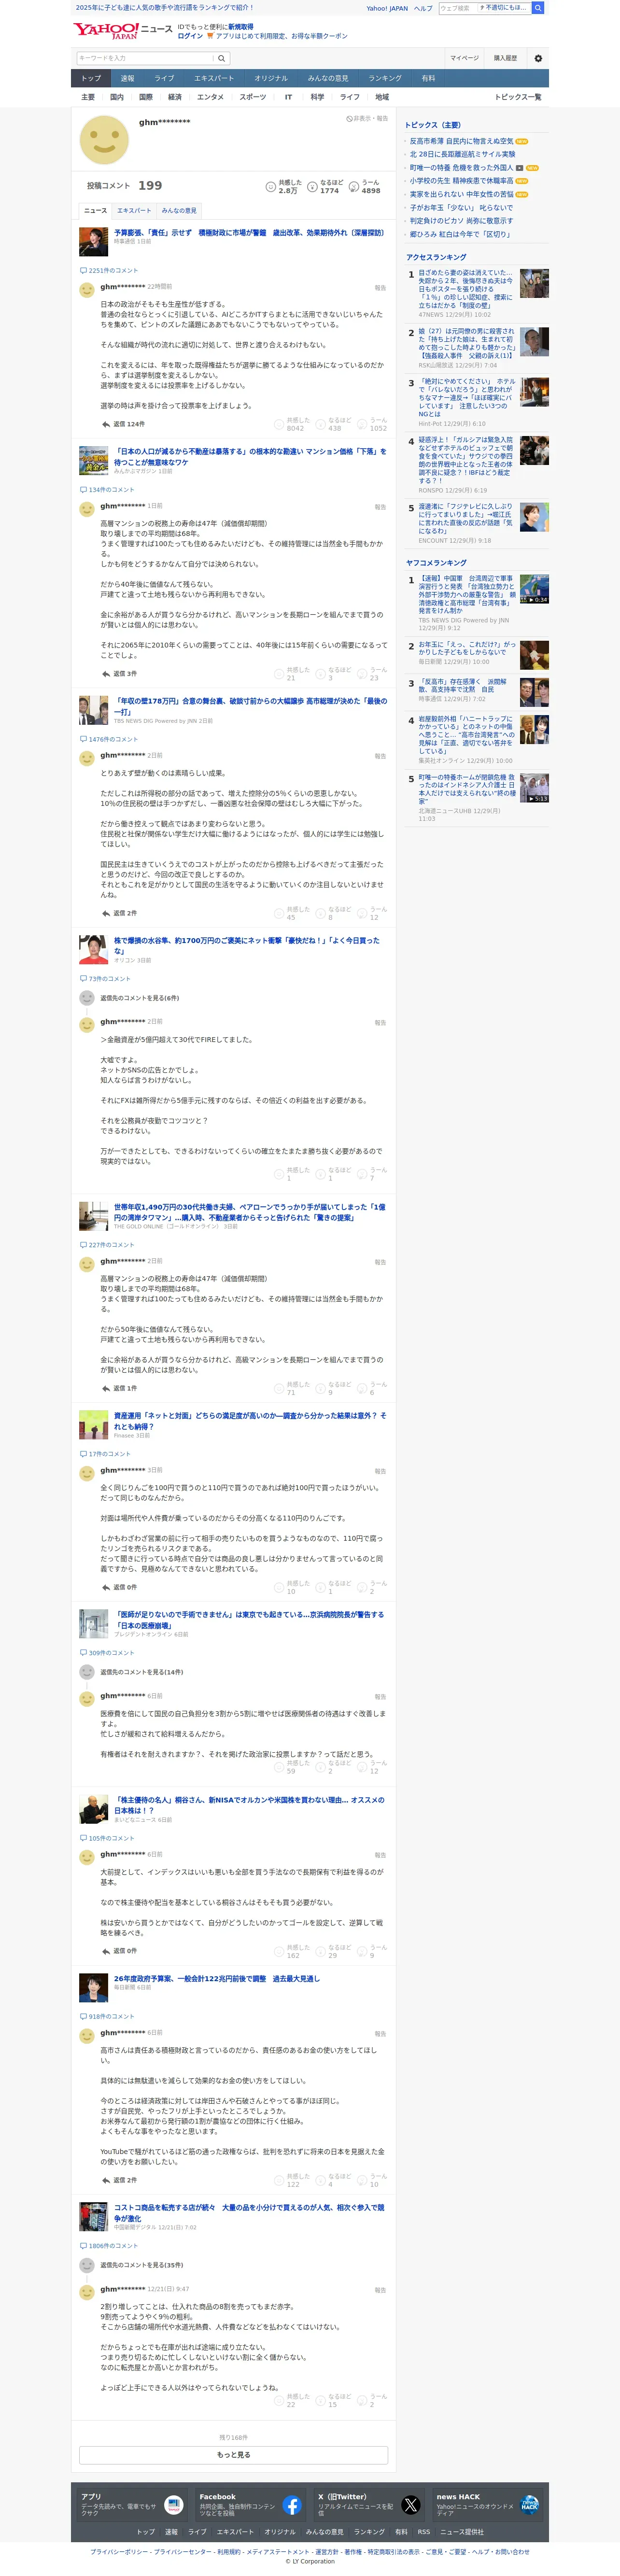Open thumbnail of the 年収の壁178万円 article
The height and width of the screenshot is (2576, 620).
[94, 710]
